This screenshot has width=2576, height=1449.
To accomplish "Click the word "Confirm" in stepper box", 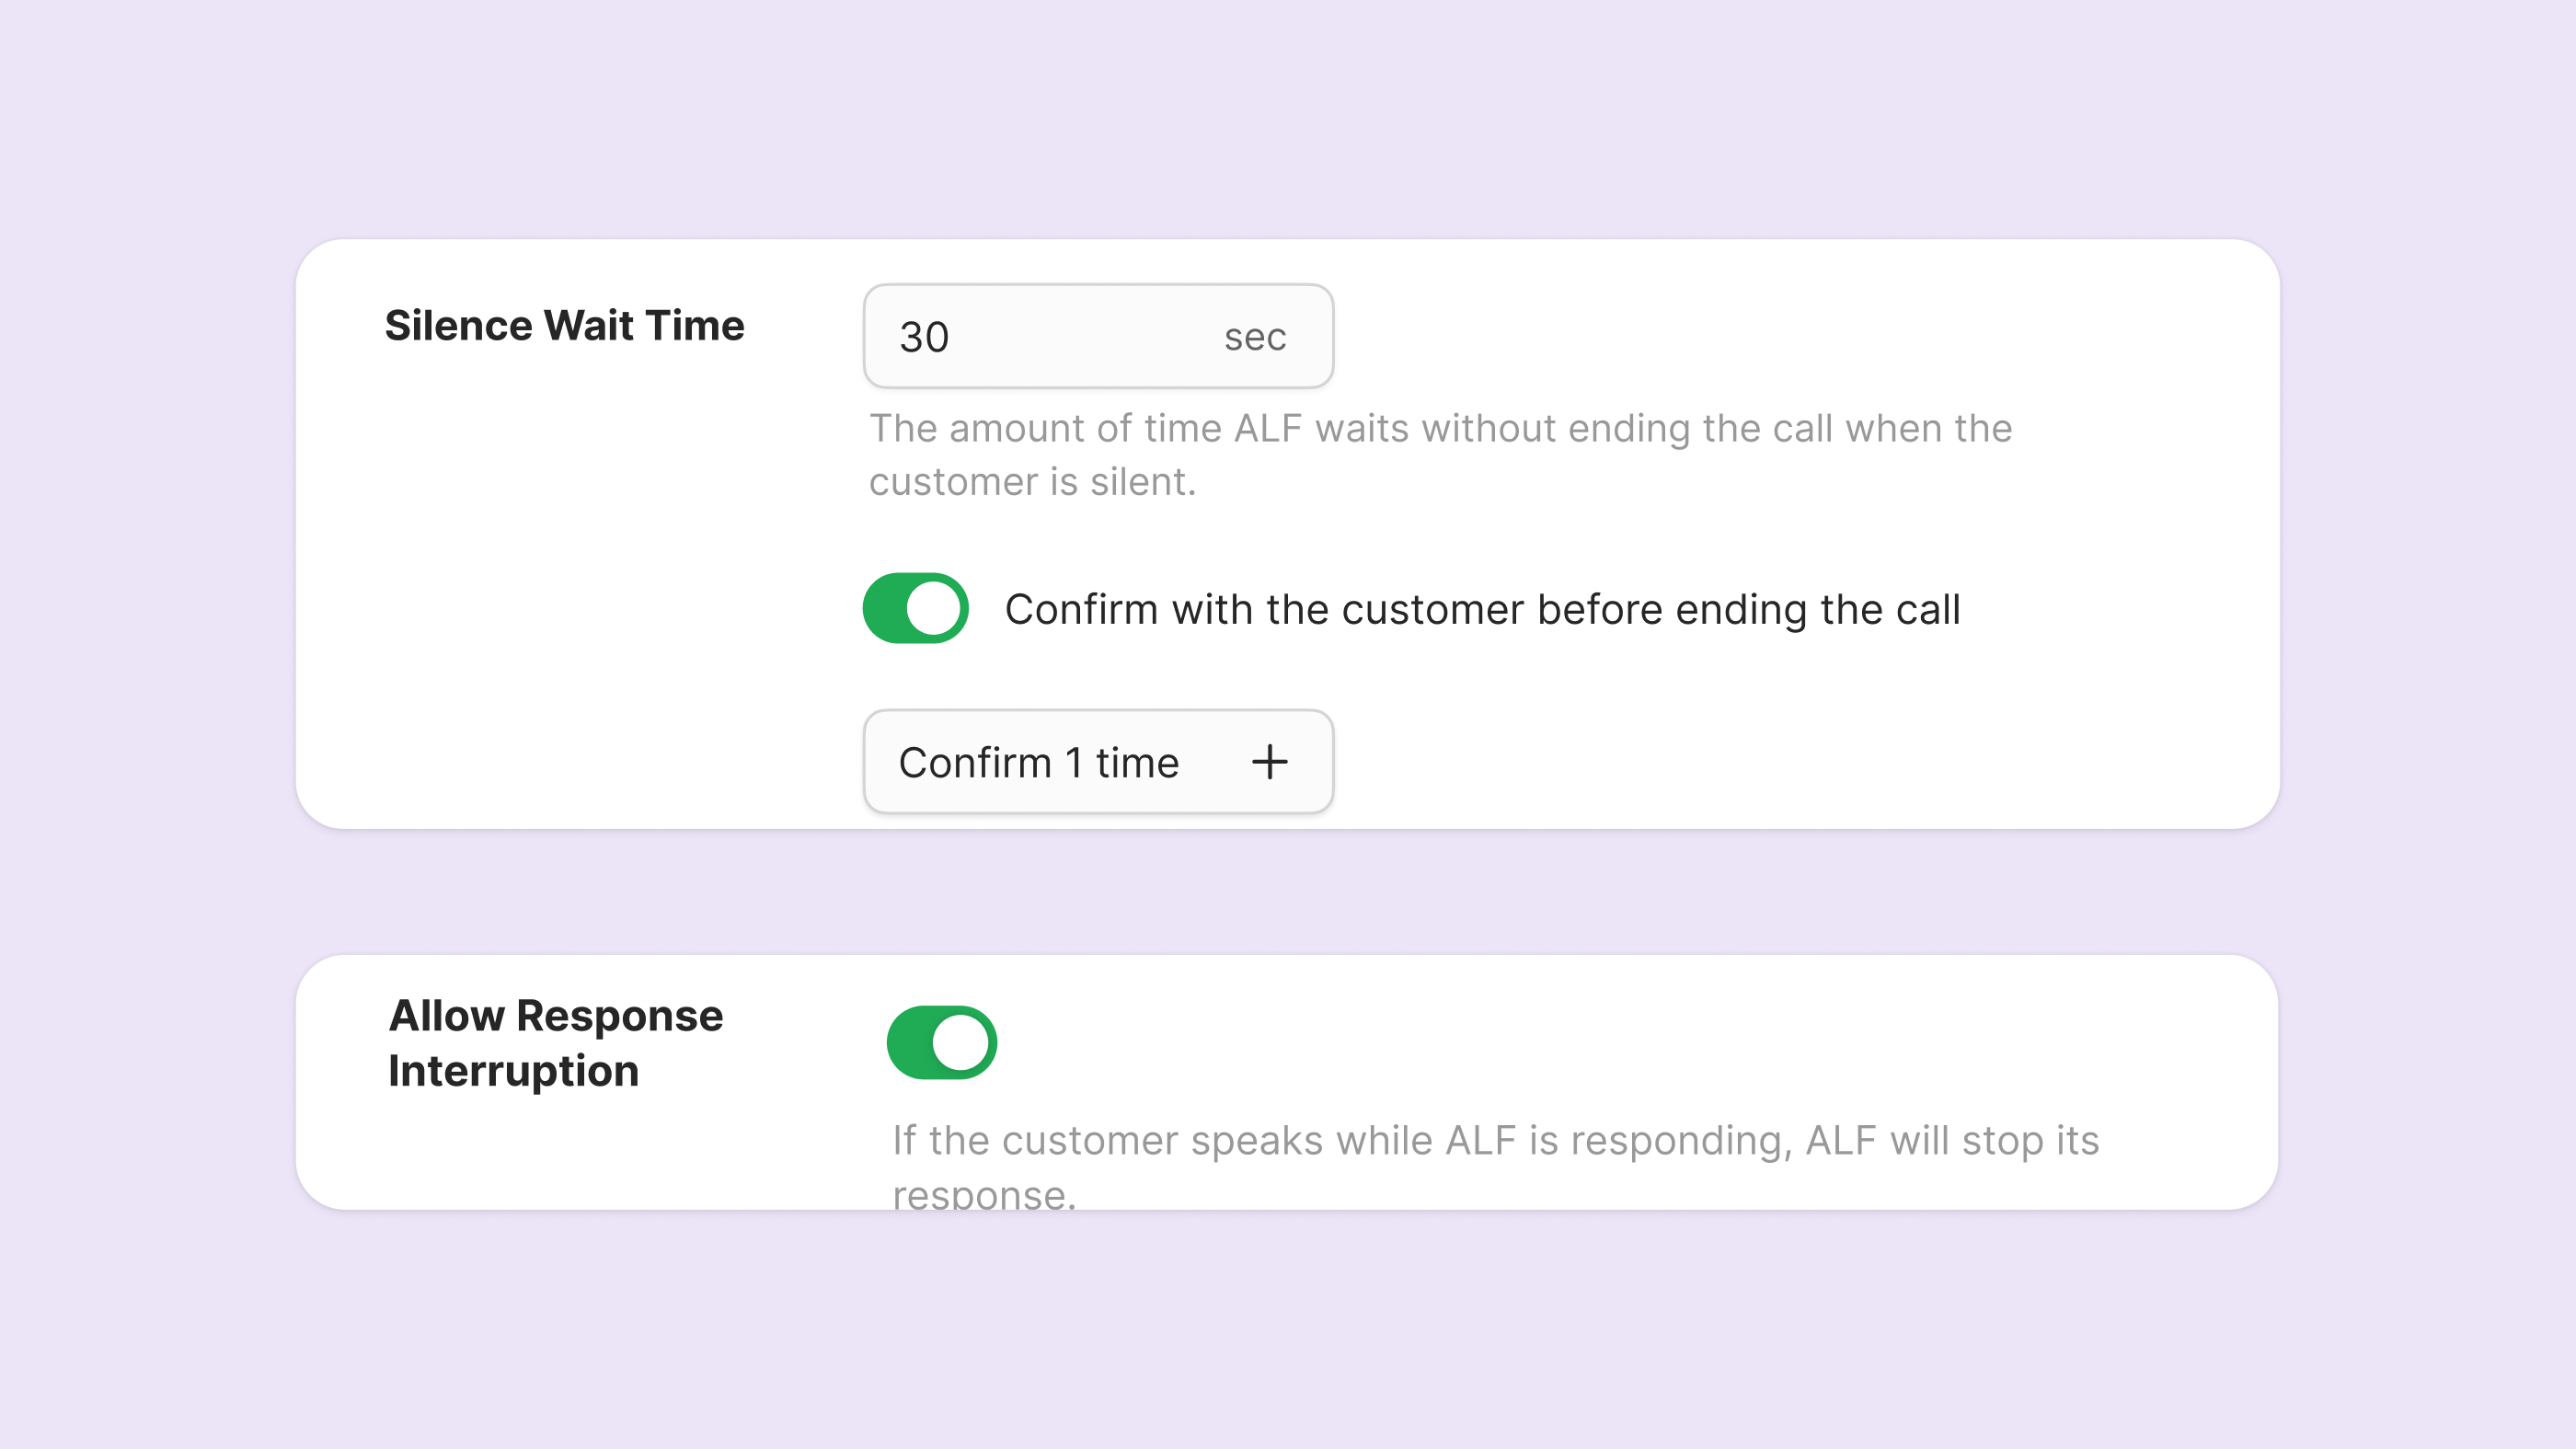I will point(975,763).
